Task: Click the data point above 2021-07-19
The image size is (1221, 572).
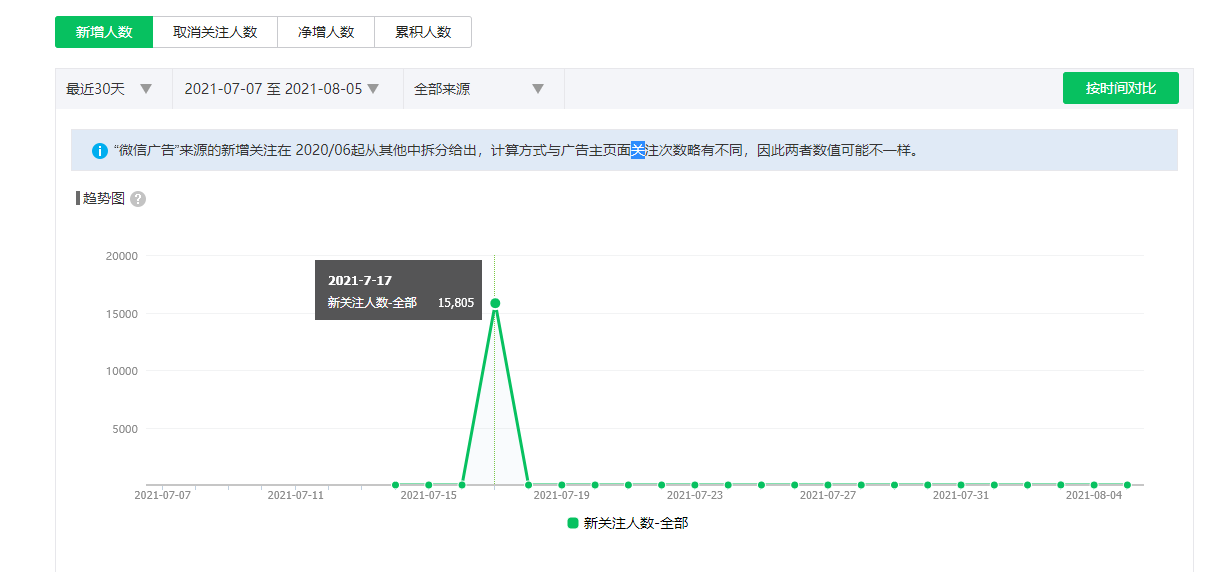Action: (562, 485)
